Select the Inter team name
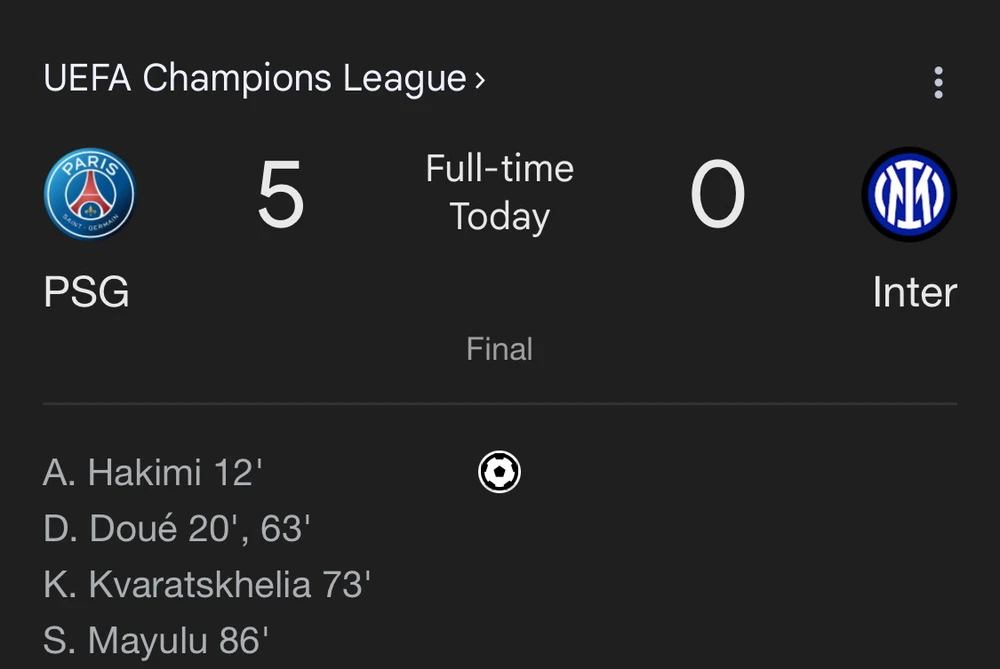The width and height of the screenshot is (1000, 669). tap(914, 293)
